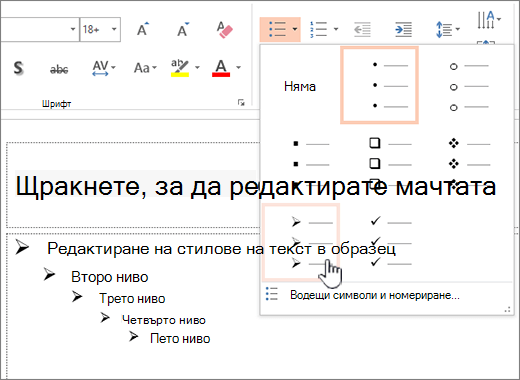Click Редактиране на стилове first-level text
The image size is (520, 380).
[221, 249]
